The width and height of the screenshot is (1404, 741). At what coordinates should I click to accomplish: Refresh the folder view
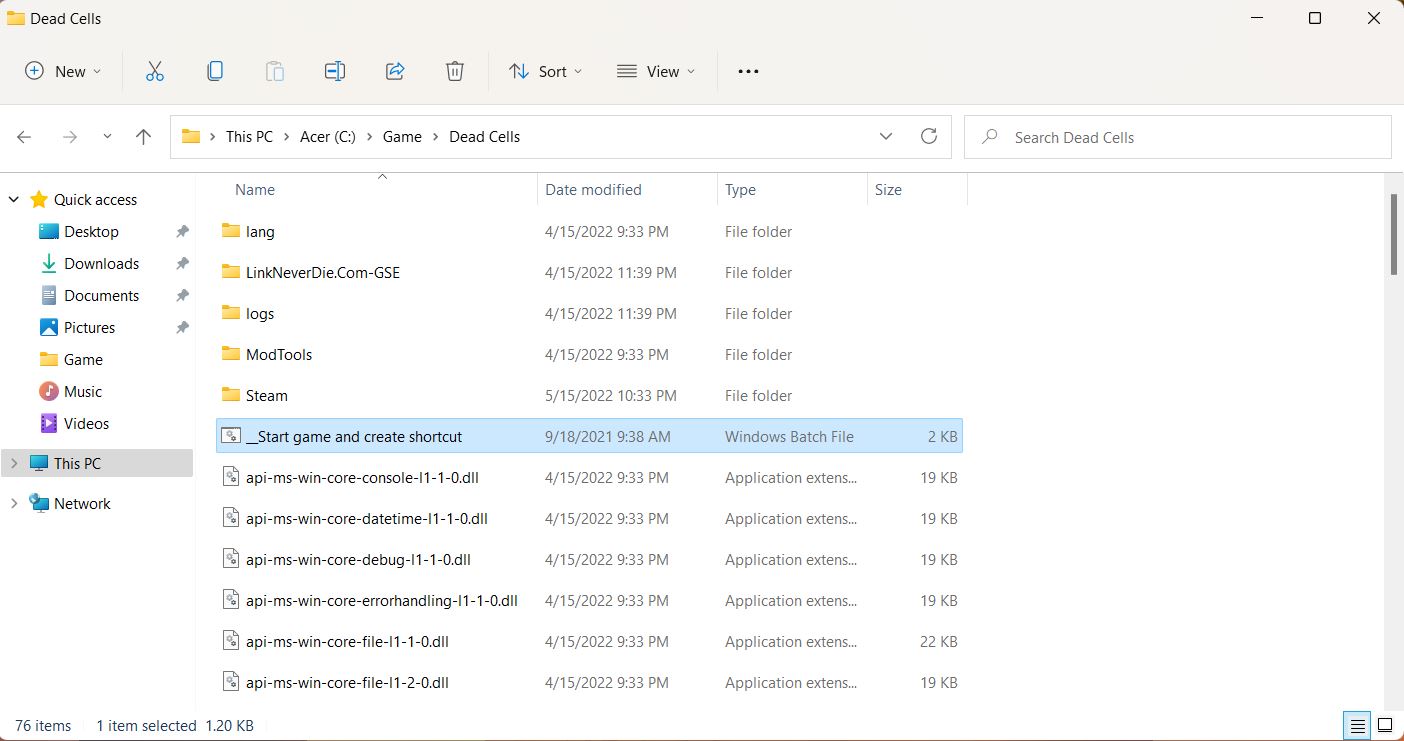(929, 136)
